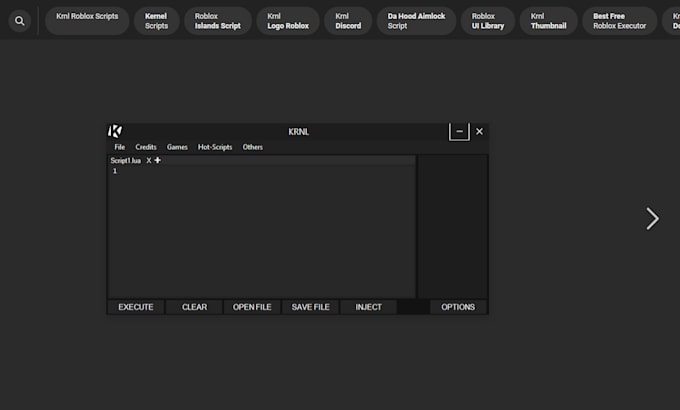Click the search magnifier icon

(x=20, y=21)
